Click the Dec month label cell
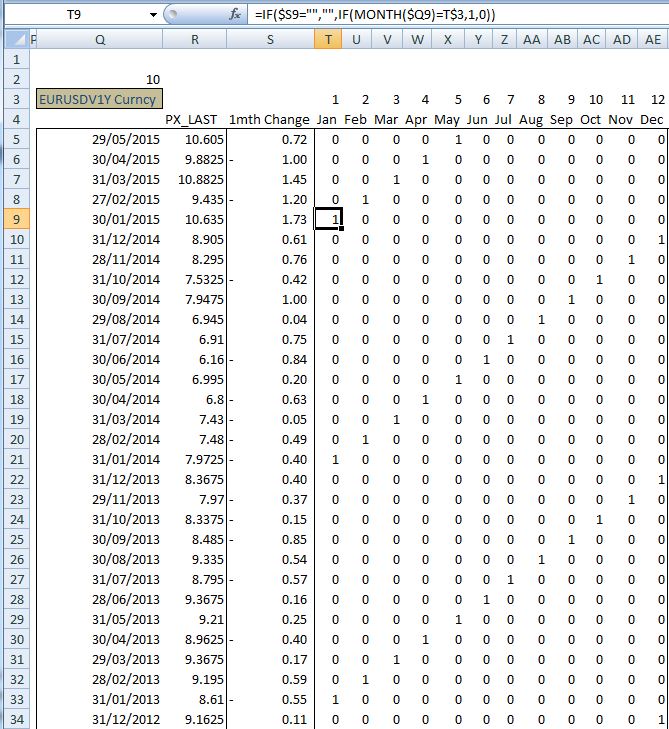The height and width of the screenshot is (729, 669). 652,119
